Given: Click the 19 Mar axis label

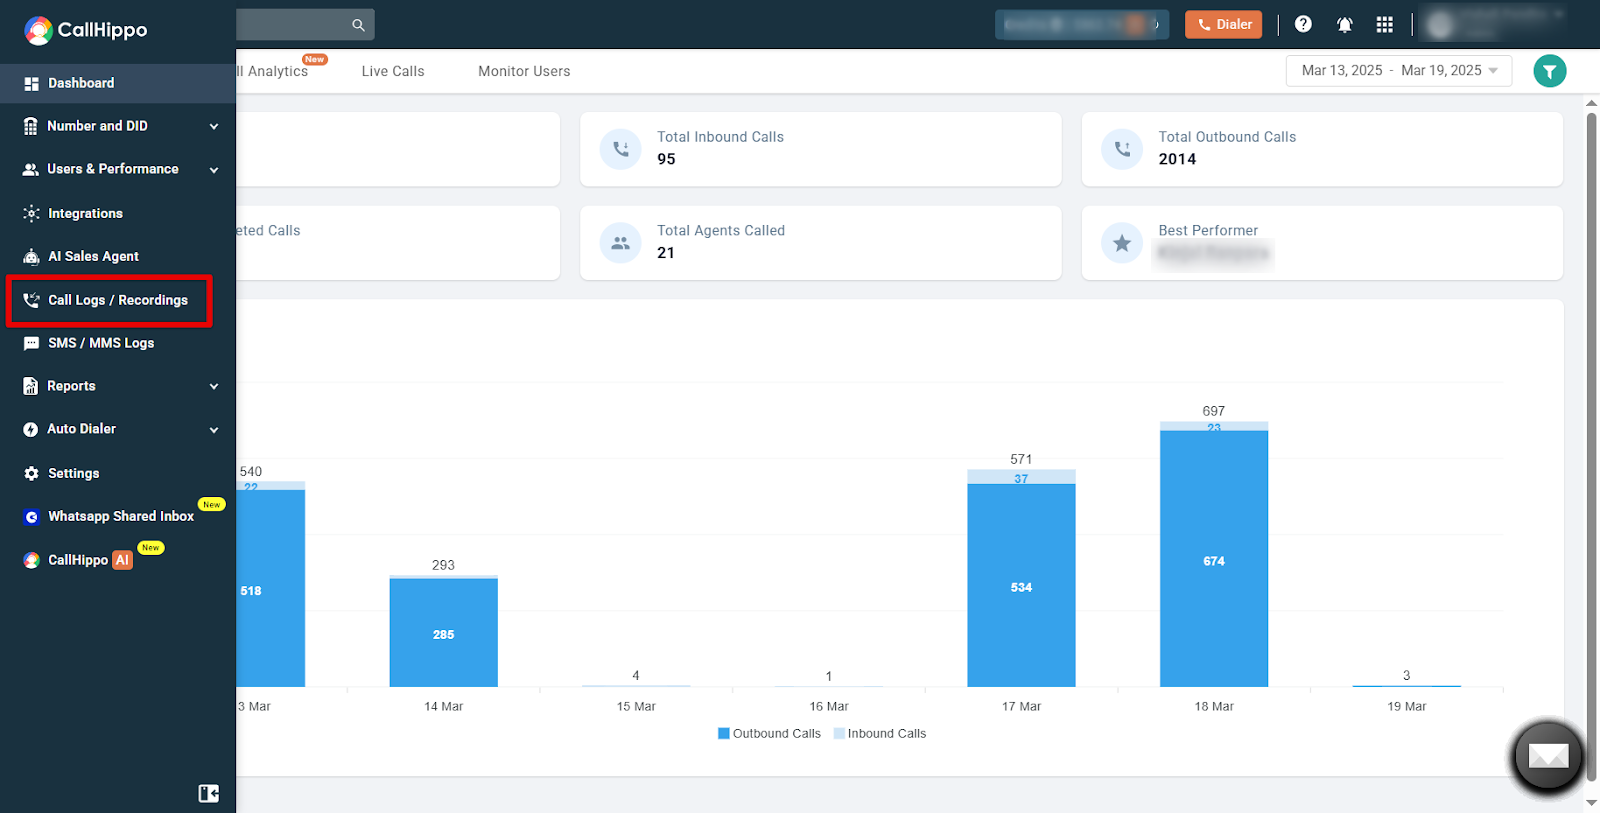Looking at the screenshot, I should click(x=1406, y=707).
